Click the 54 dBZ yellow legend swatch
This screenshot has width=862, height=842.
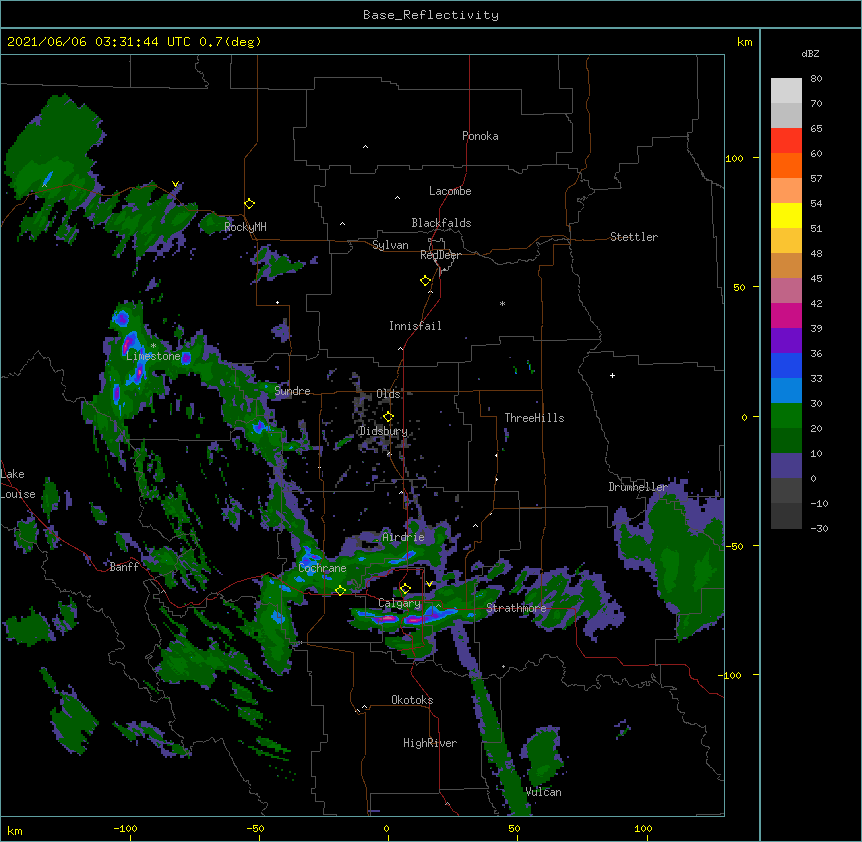pos(786,215)
